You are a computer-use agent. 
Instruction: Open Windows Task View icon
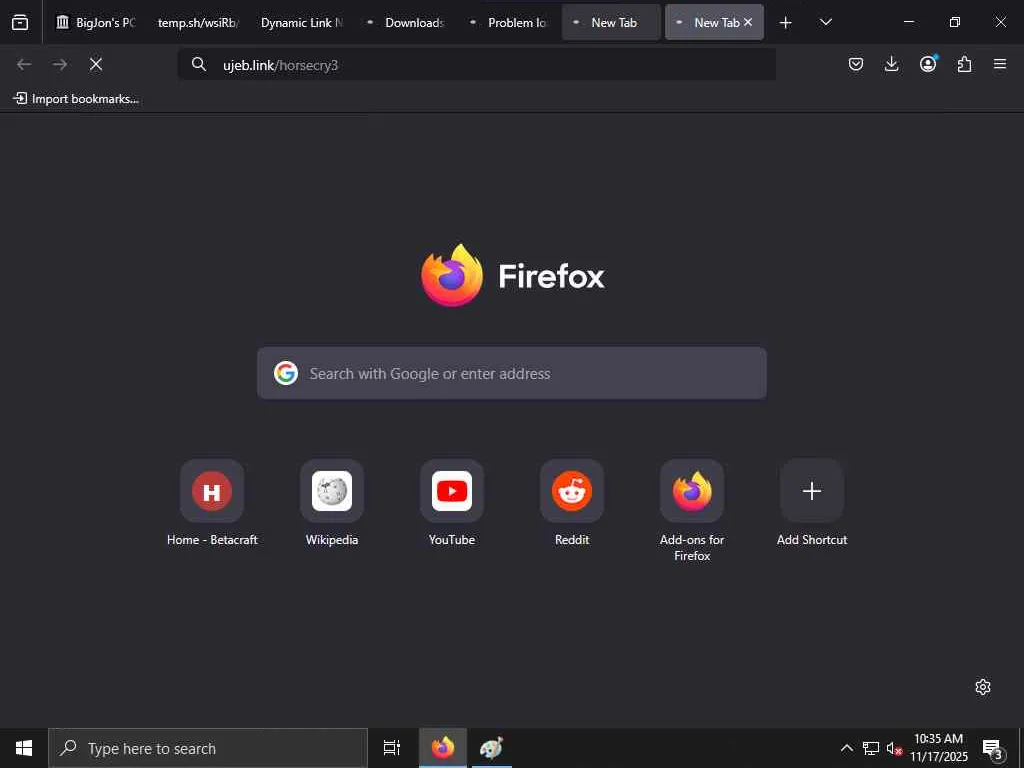tap(392, 748)
